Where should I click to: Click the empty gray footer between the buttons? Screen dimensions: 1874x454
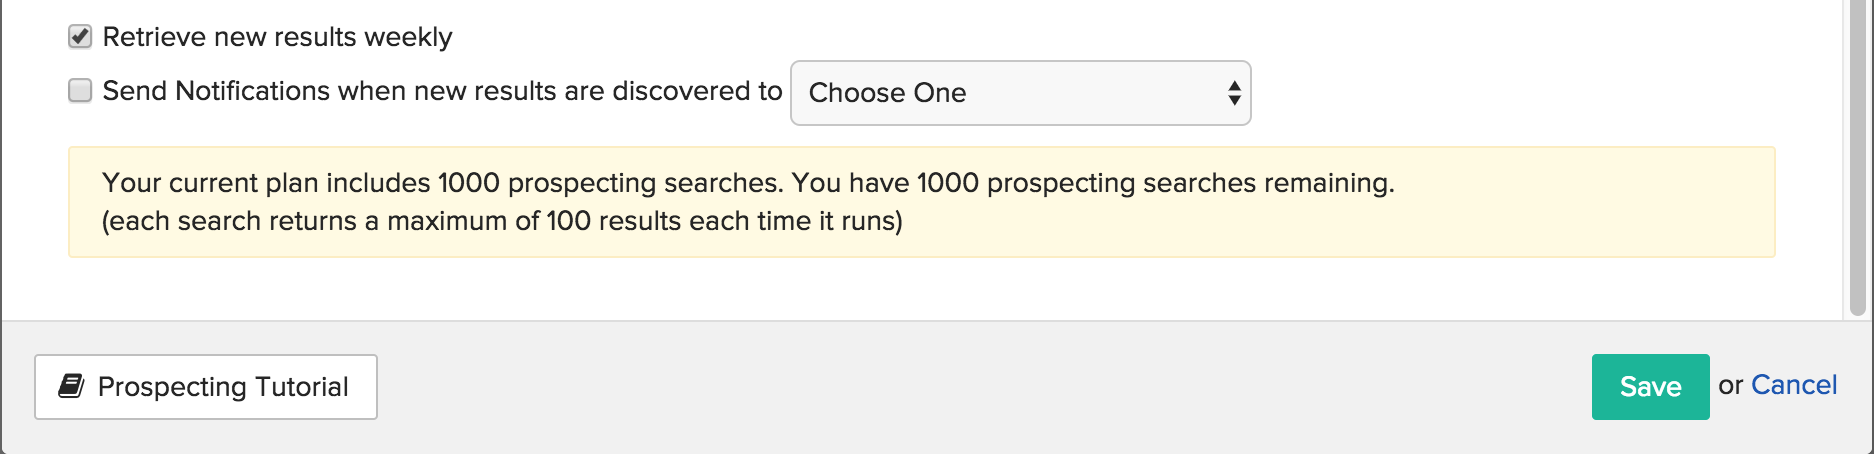pyautogui.click(x=984, y=387)
